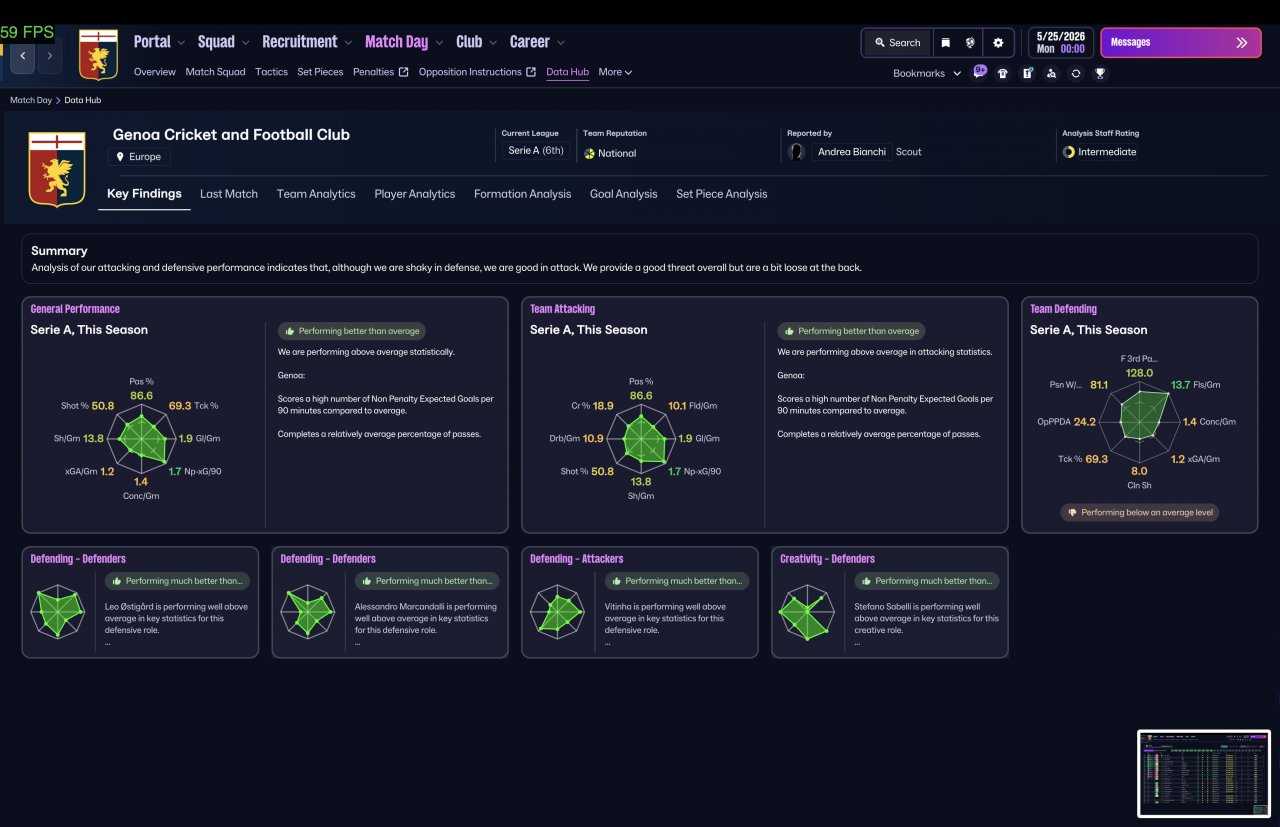Open the Team Analytics tab

click(316, 194)
